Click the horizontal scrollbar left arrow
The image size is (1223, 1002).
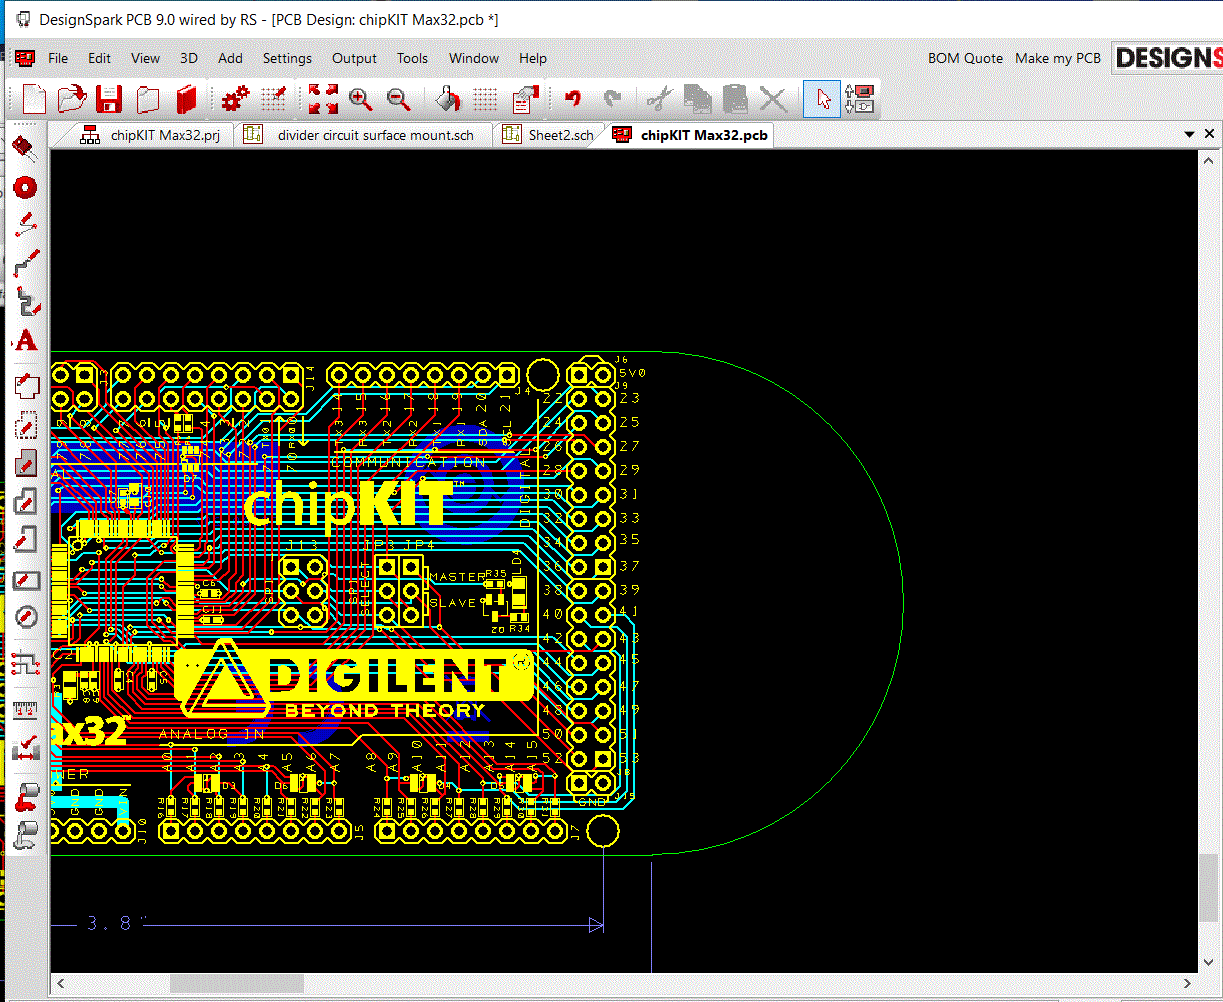pos(60,984)
